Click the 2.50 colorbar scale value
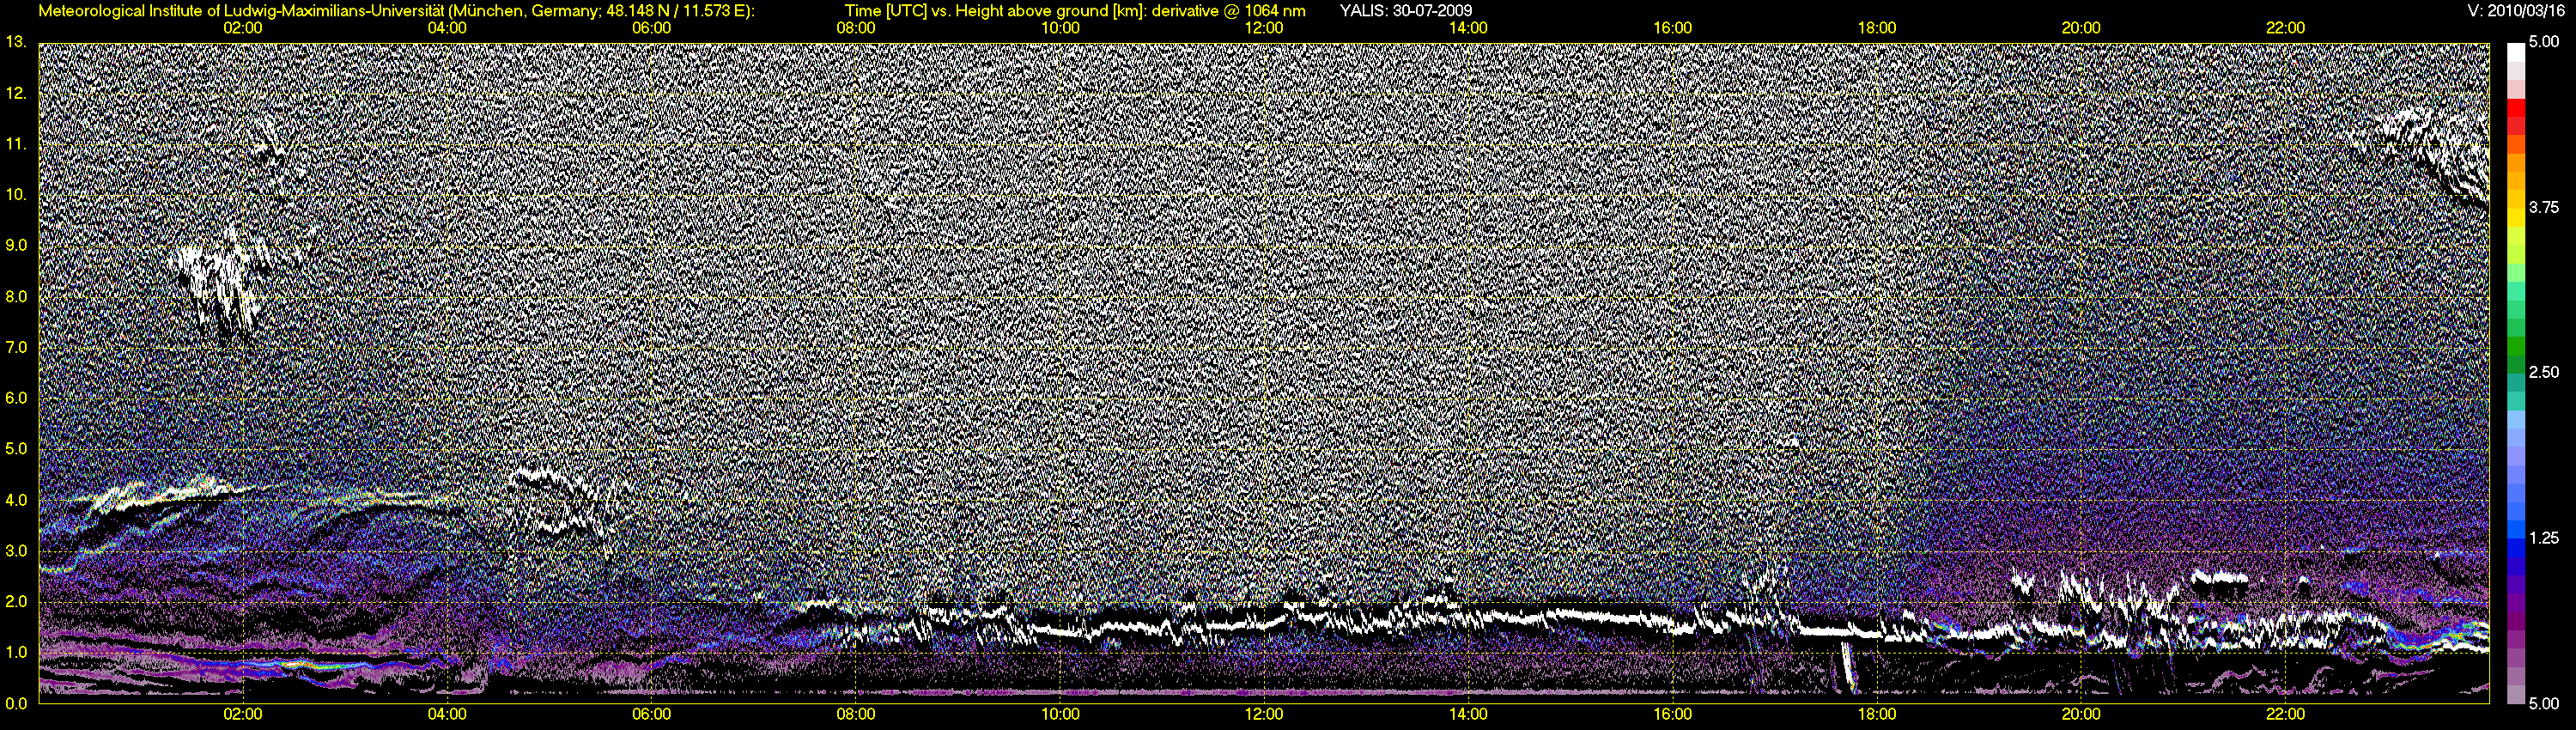Screen dimensions: 2576x730 (x=2543, y=372)
